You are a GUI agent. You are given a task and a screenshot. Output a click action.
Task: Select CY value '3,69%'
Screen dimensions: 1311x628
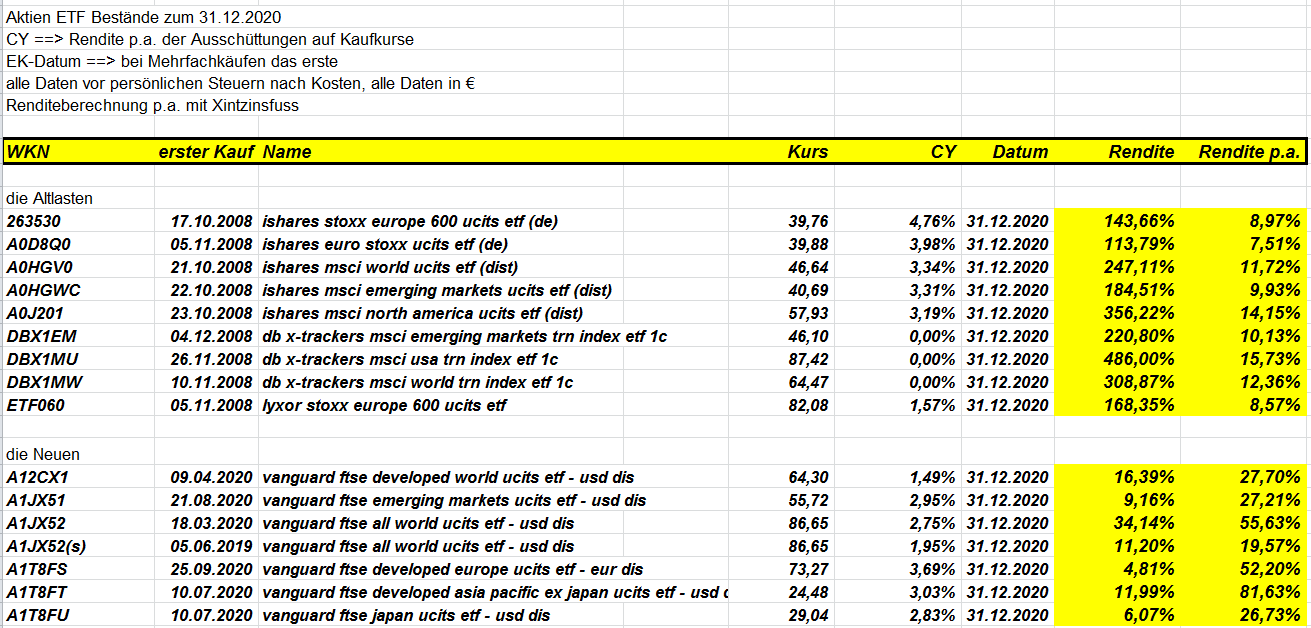932,570
